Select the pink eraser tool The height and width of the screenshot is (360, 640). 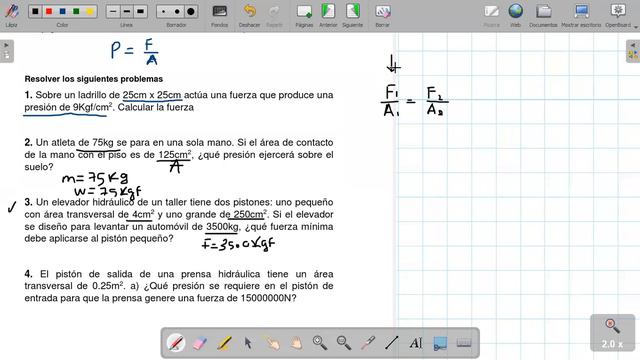click(x=200, y=343)
